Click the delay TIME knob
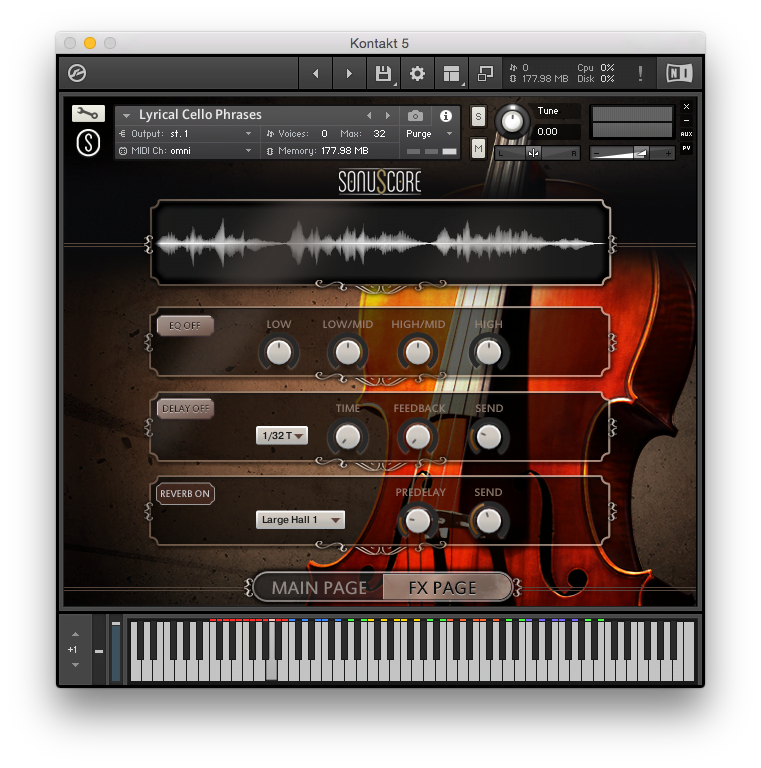The image size is (761, 768). pyautogui.click(x=348, y=436)
